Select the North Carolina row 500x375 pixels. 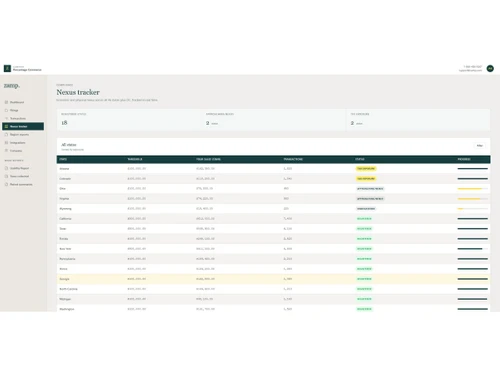click(x=273, y=289)
